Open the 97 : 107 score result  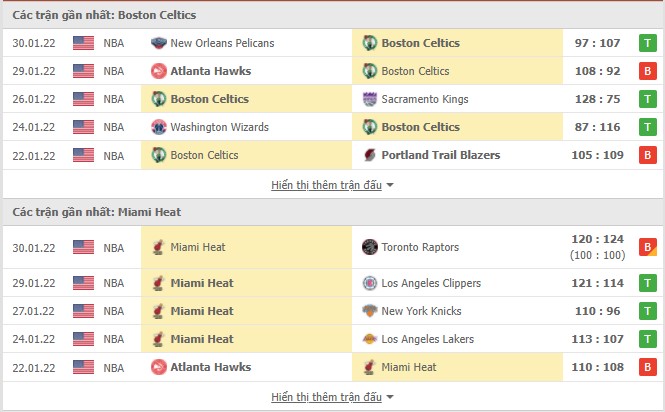[598, 43]
